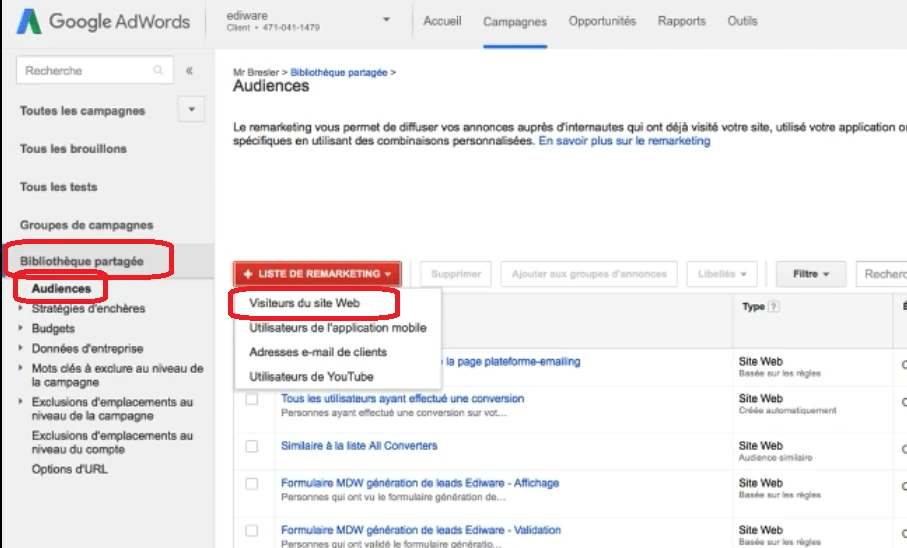Collapse the sidebar with the double-chevron icon
This screenshot has height=548, width=907.
(x=190, y=71)
